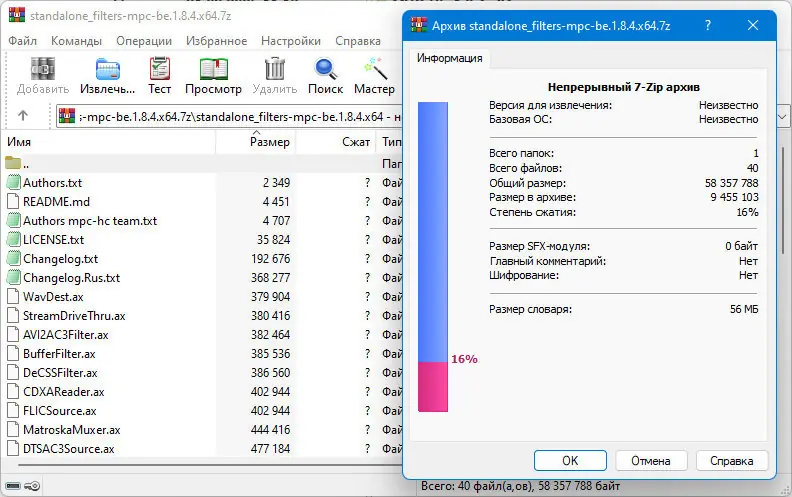
Task: Click the dialog help question mark
Action: coord(708,25)
